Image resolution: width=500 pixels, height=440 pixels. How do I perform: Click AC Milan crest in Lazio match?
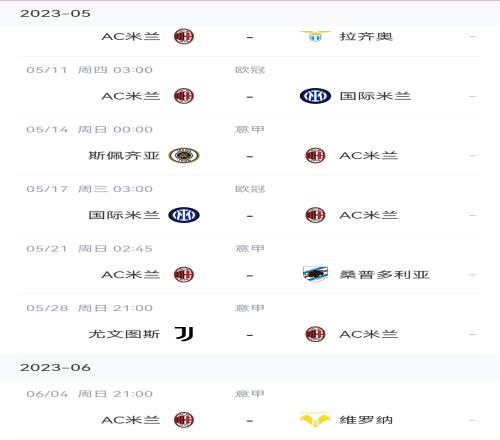click(184, 36)
